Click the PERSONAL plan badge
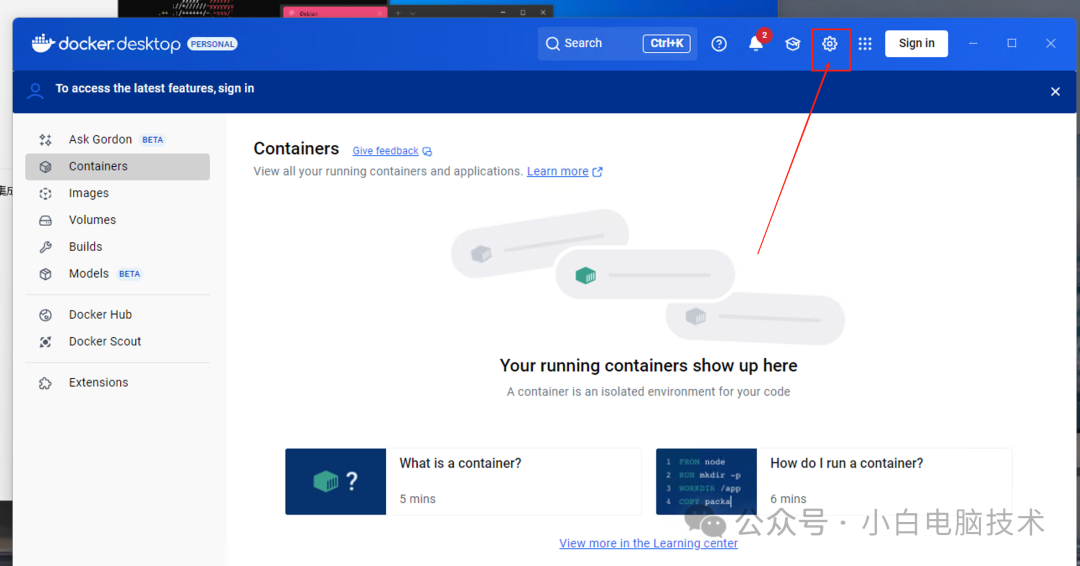Viewport: 1080px width, 566px height. tap(213, 44)
